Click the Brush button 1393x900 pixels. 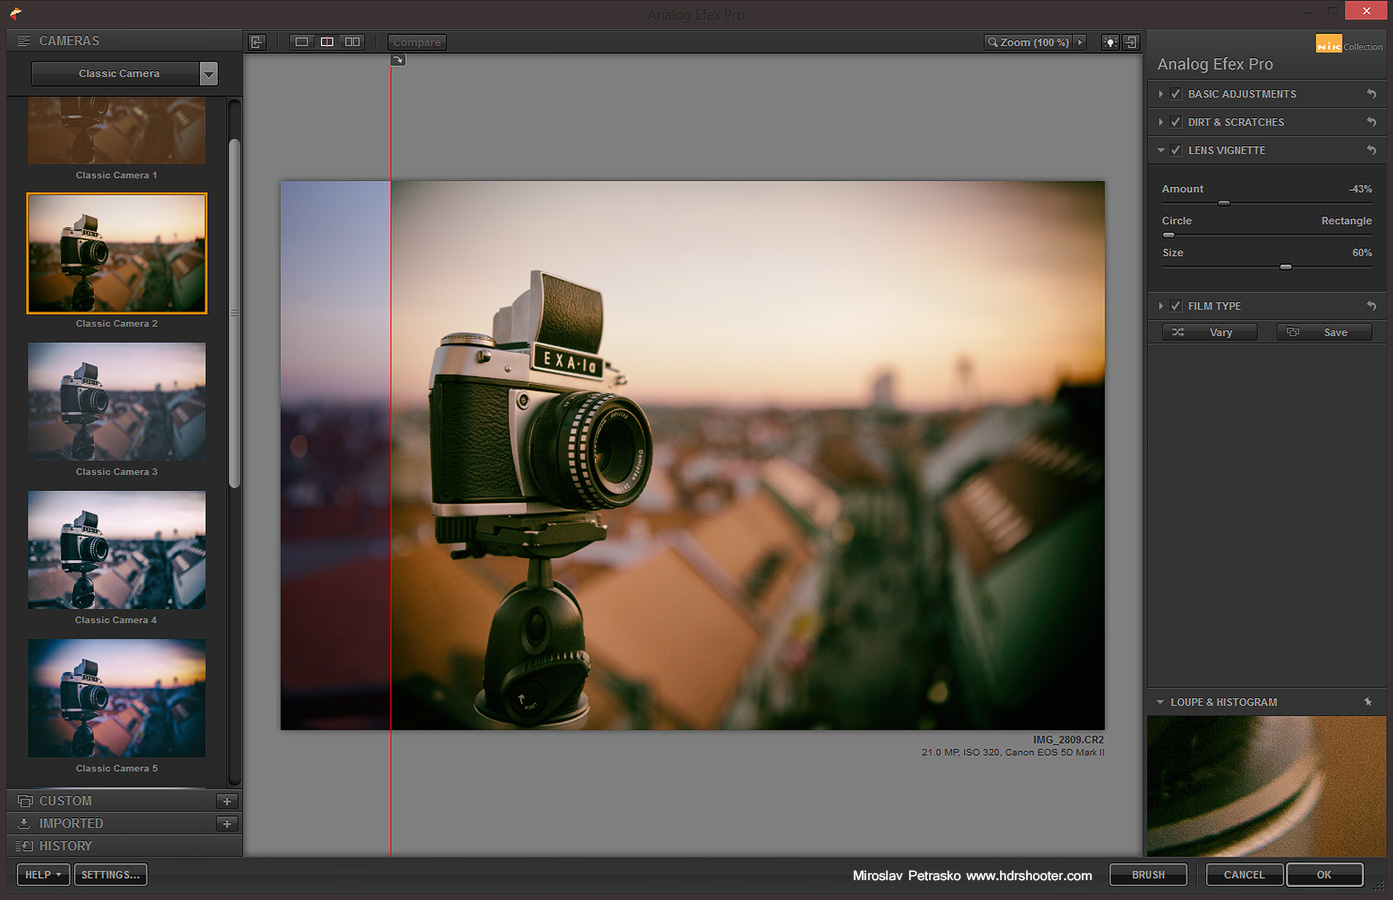(x=1148, y=875)
